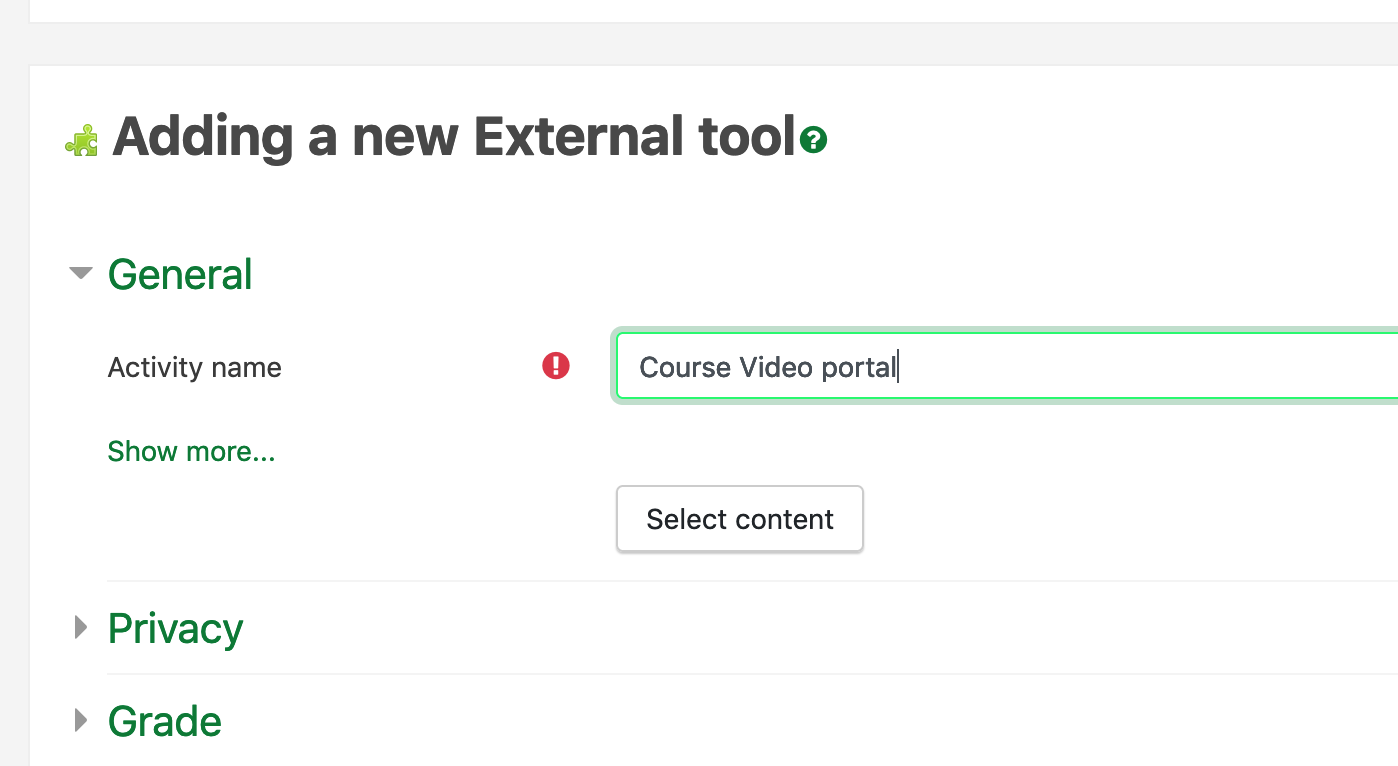Click the red required icon near Activity name

(x=556, y=366)
